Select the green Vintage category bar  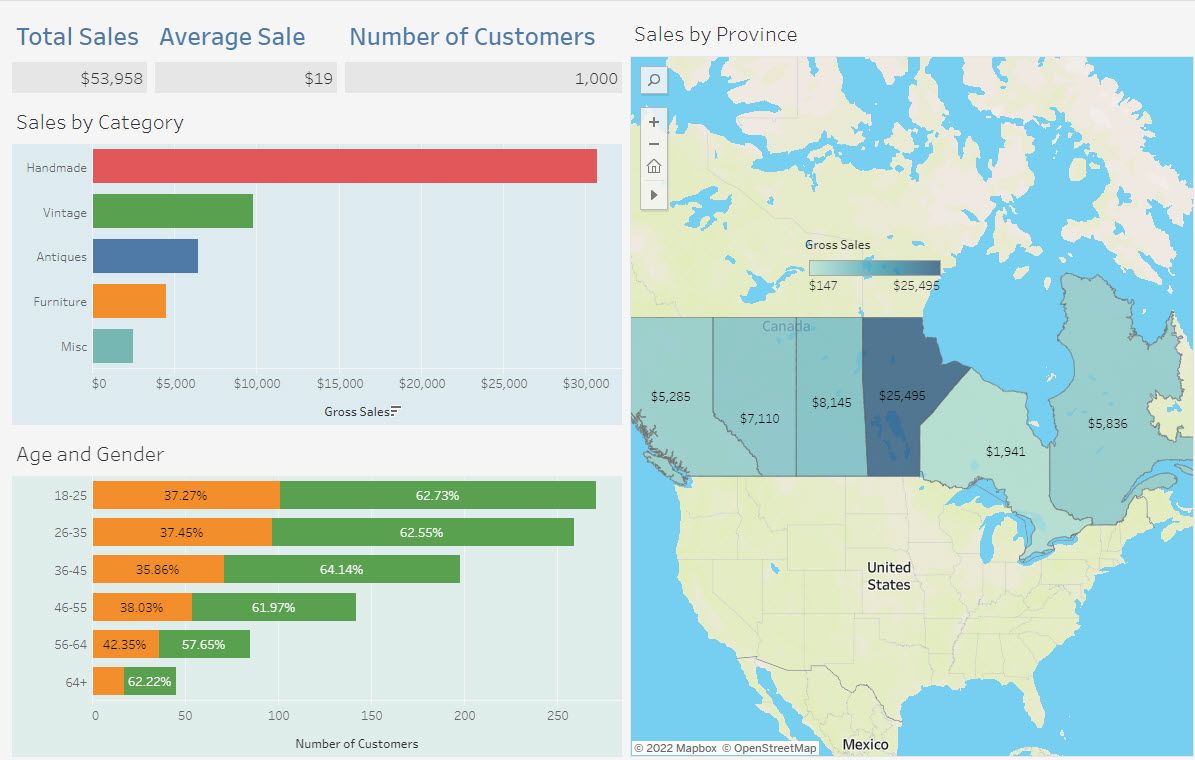pos(172,212)
